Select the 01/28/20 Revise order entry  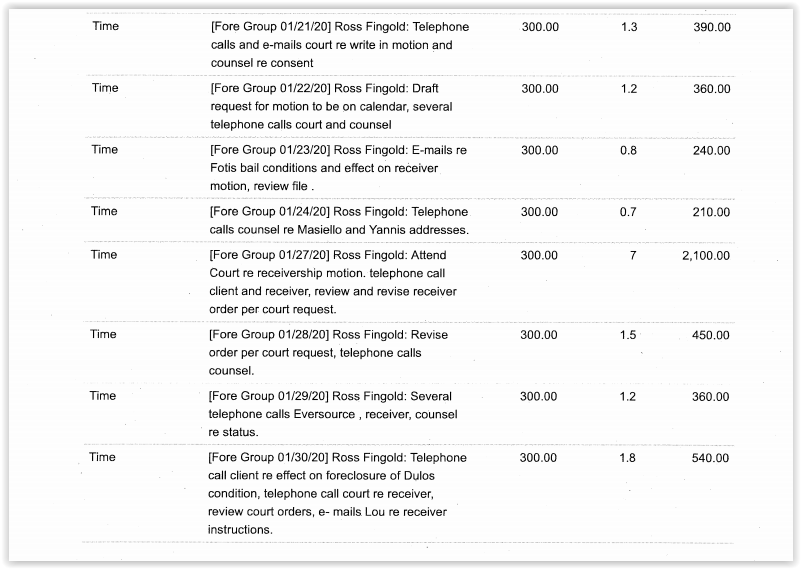pos(339,353)
